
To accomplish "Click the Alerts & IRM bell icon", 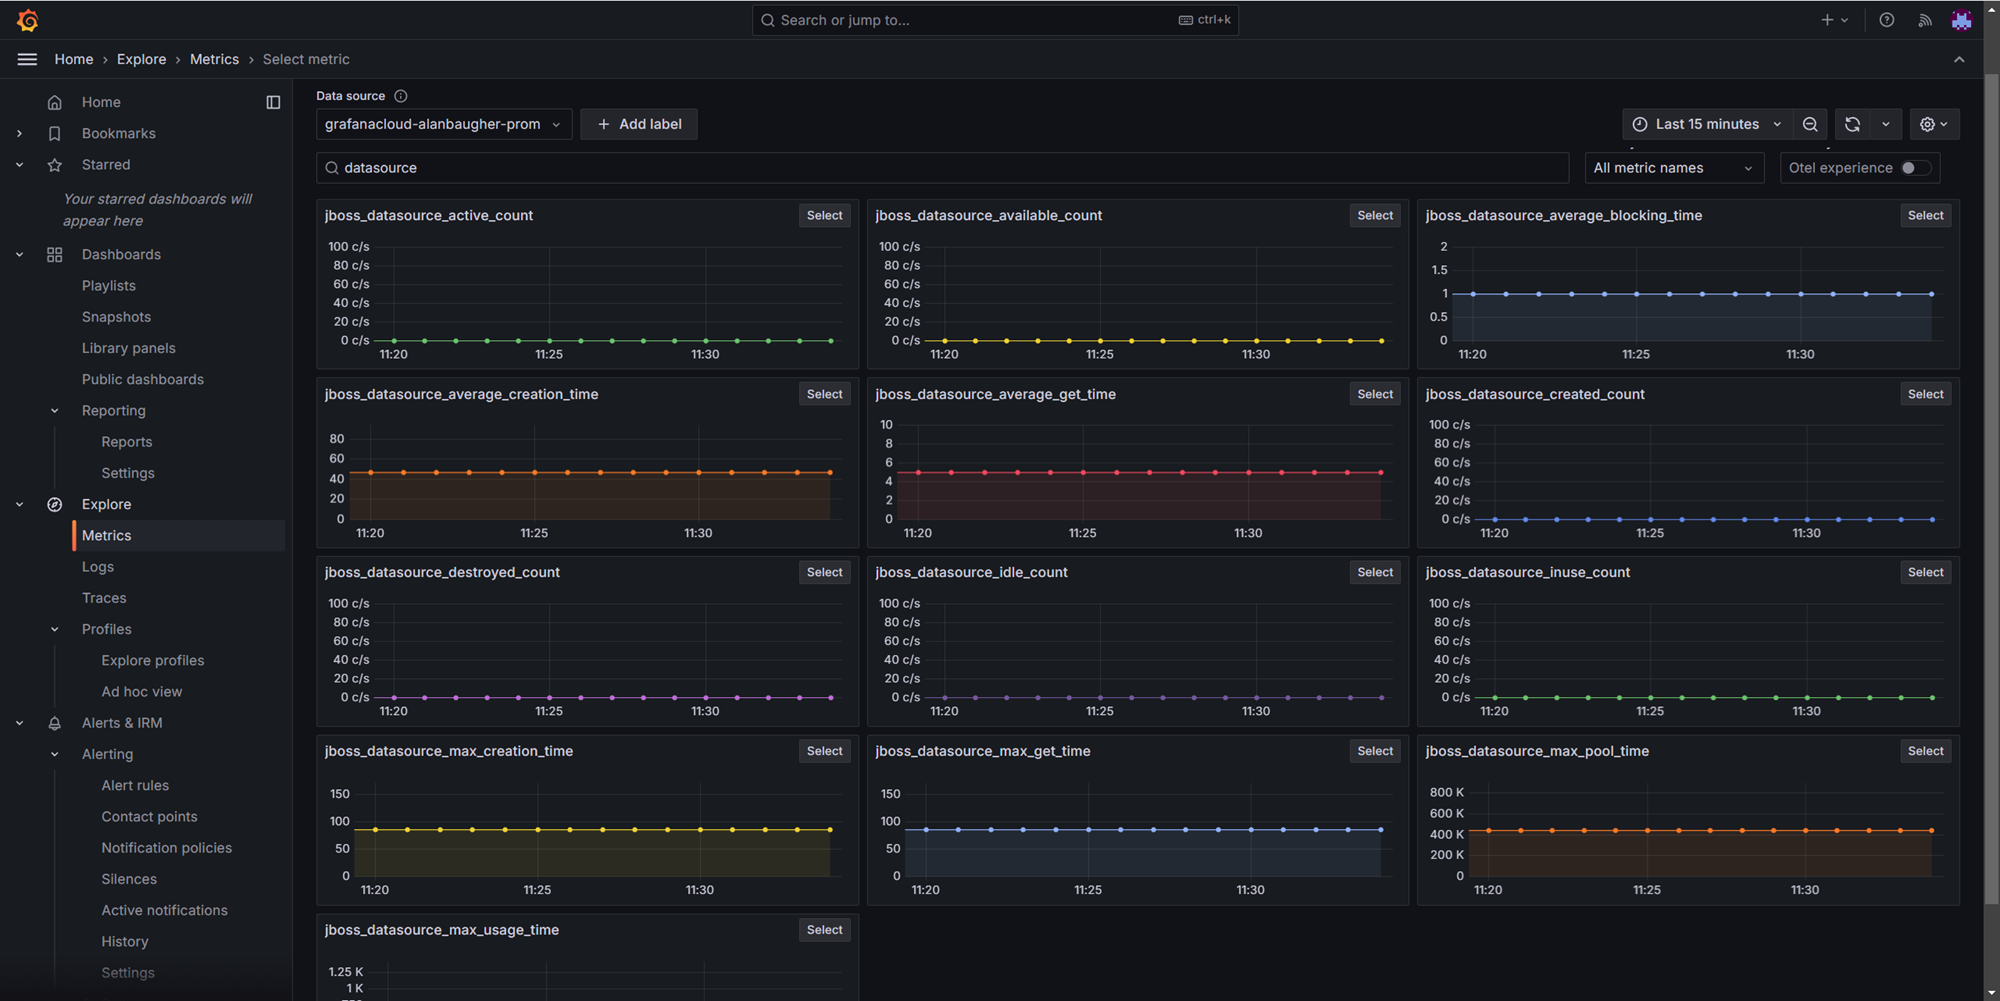I will (x=55, y=723).
